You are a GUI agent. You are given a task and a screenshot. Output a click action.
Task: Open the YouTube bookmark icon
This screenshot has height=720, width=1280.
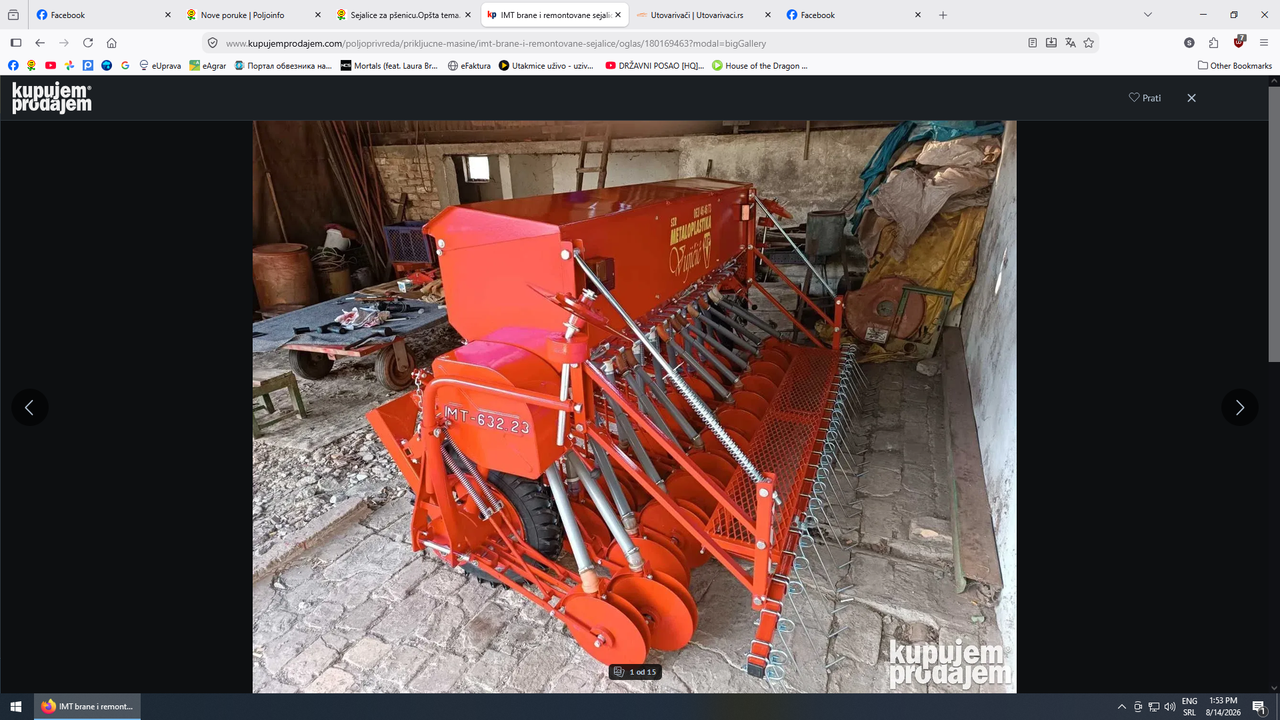tap(51, 65)
